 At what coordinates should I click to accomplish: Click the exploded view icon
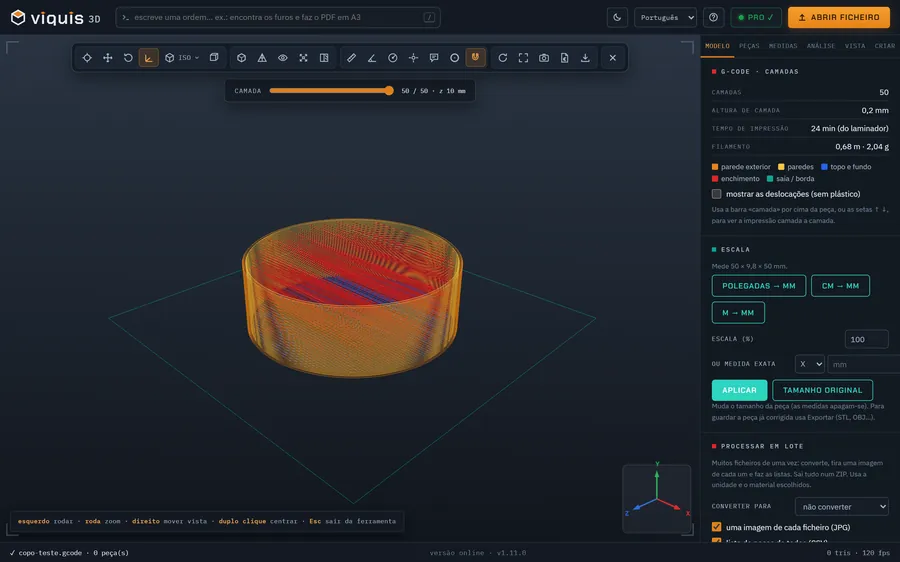[304, 57]
